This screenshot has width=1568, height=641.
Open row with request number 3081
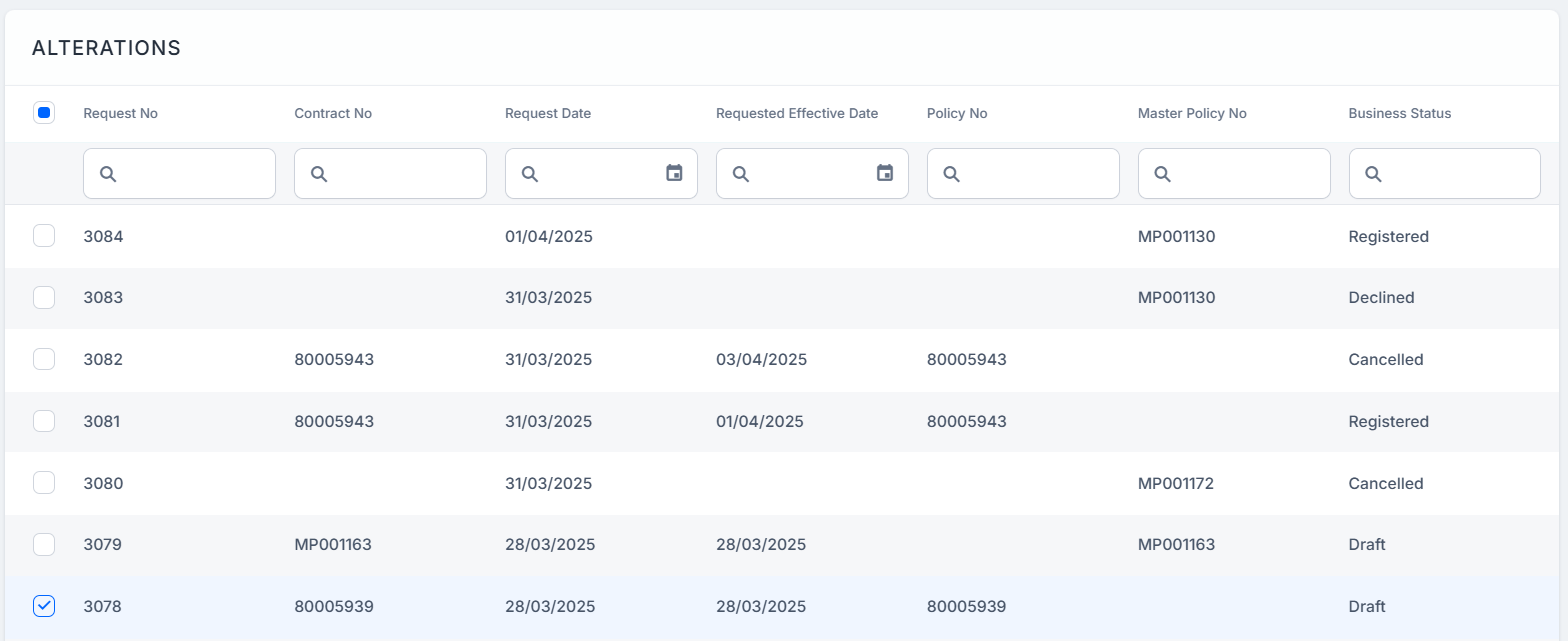[102, 421]
